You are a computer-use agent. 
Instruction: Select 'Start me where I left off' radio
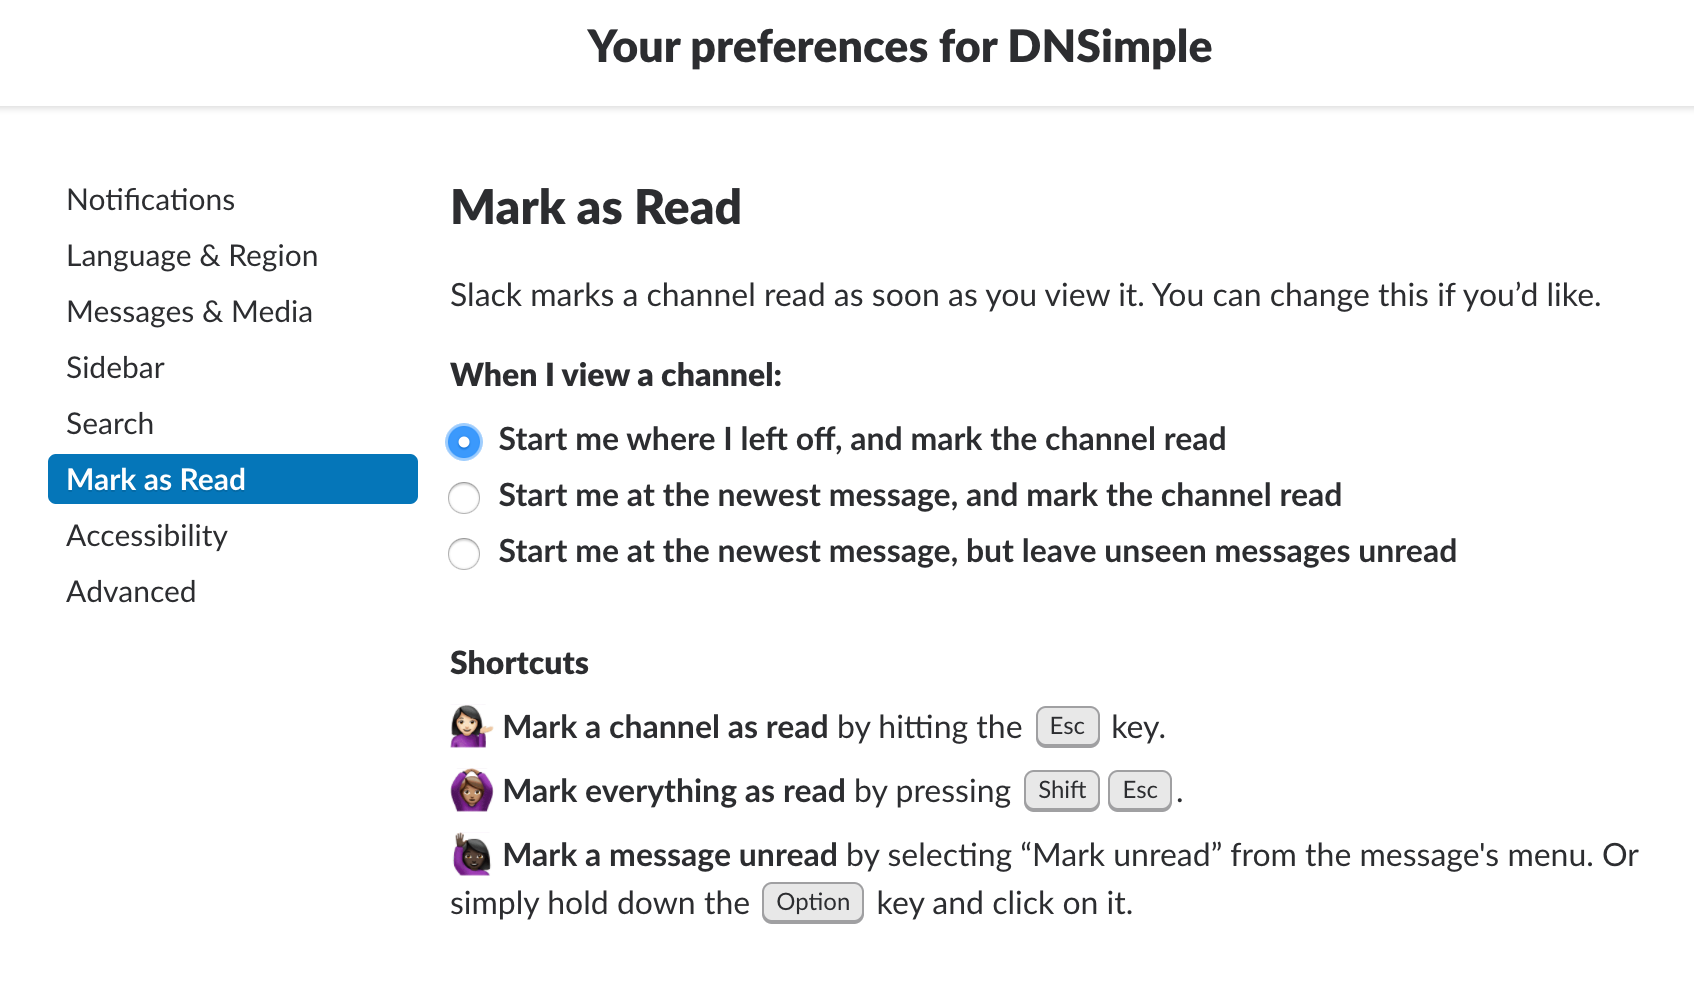click(464, 441)
